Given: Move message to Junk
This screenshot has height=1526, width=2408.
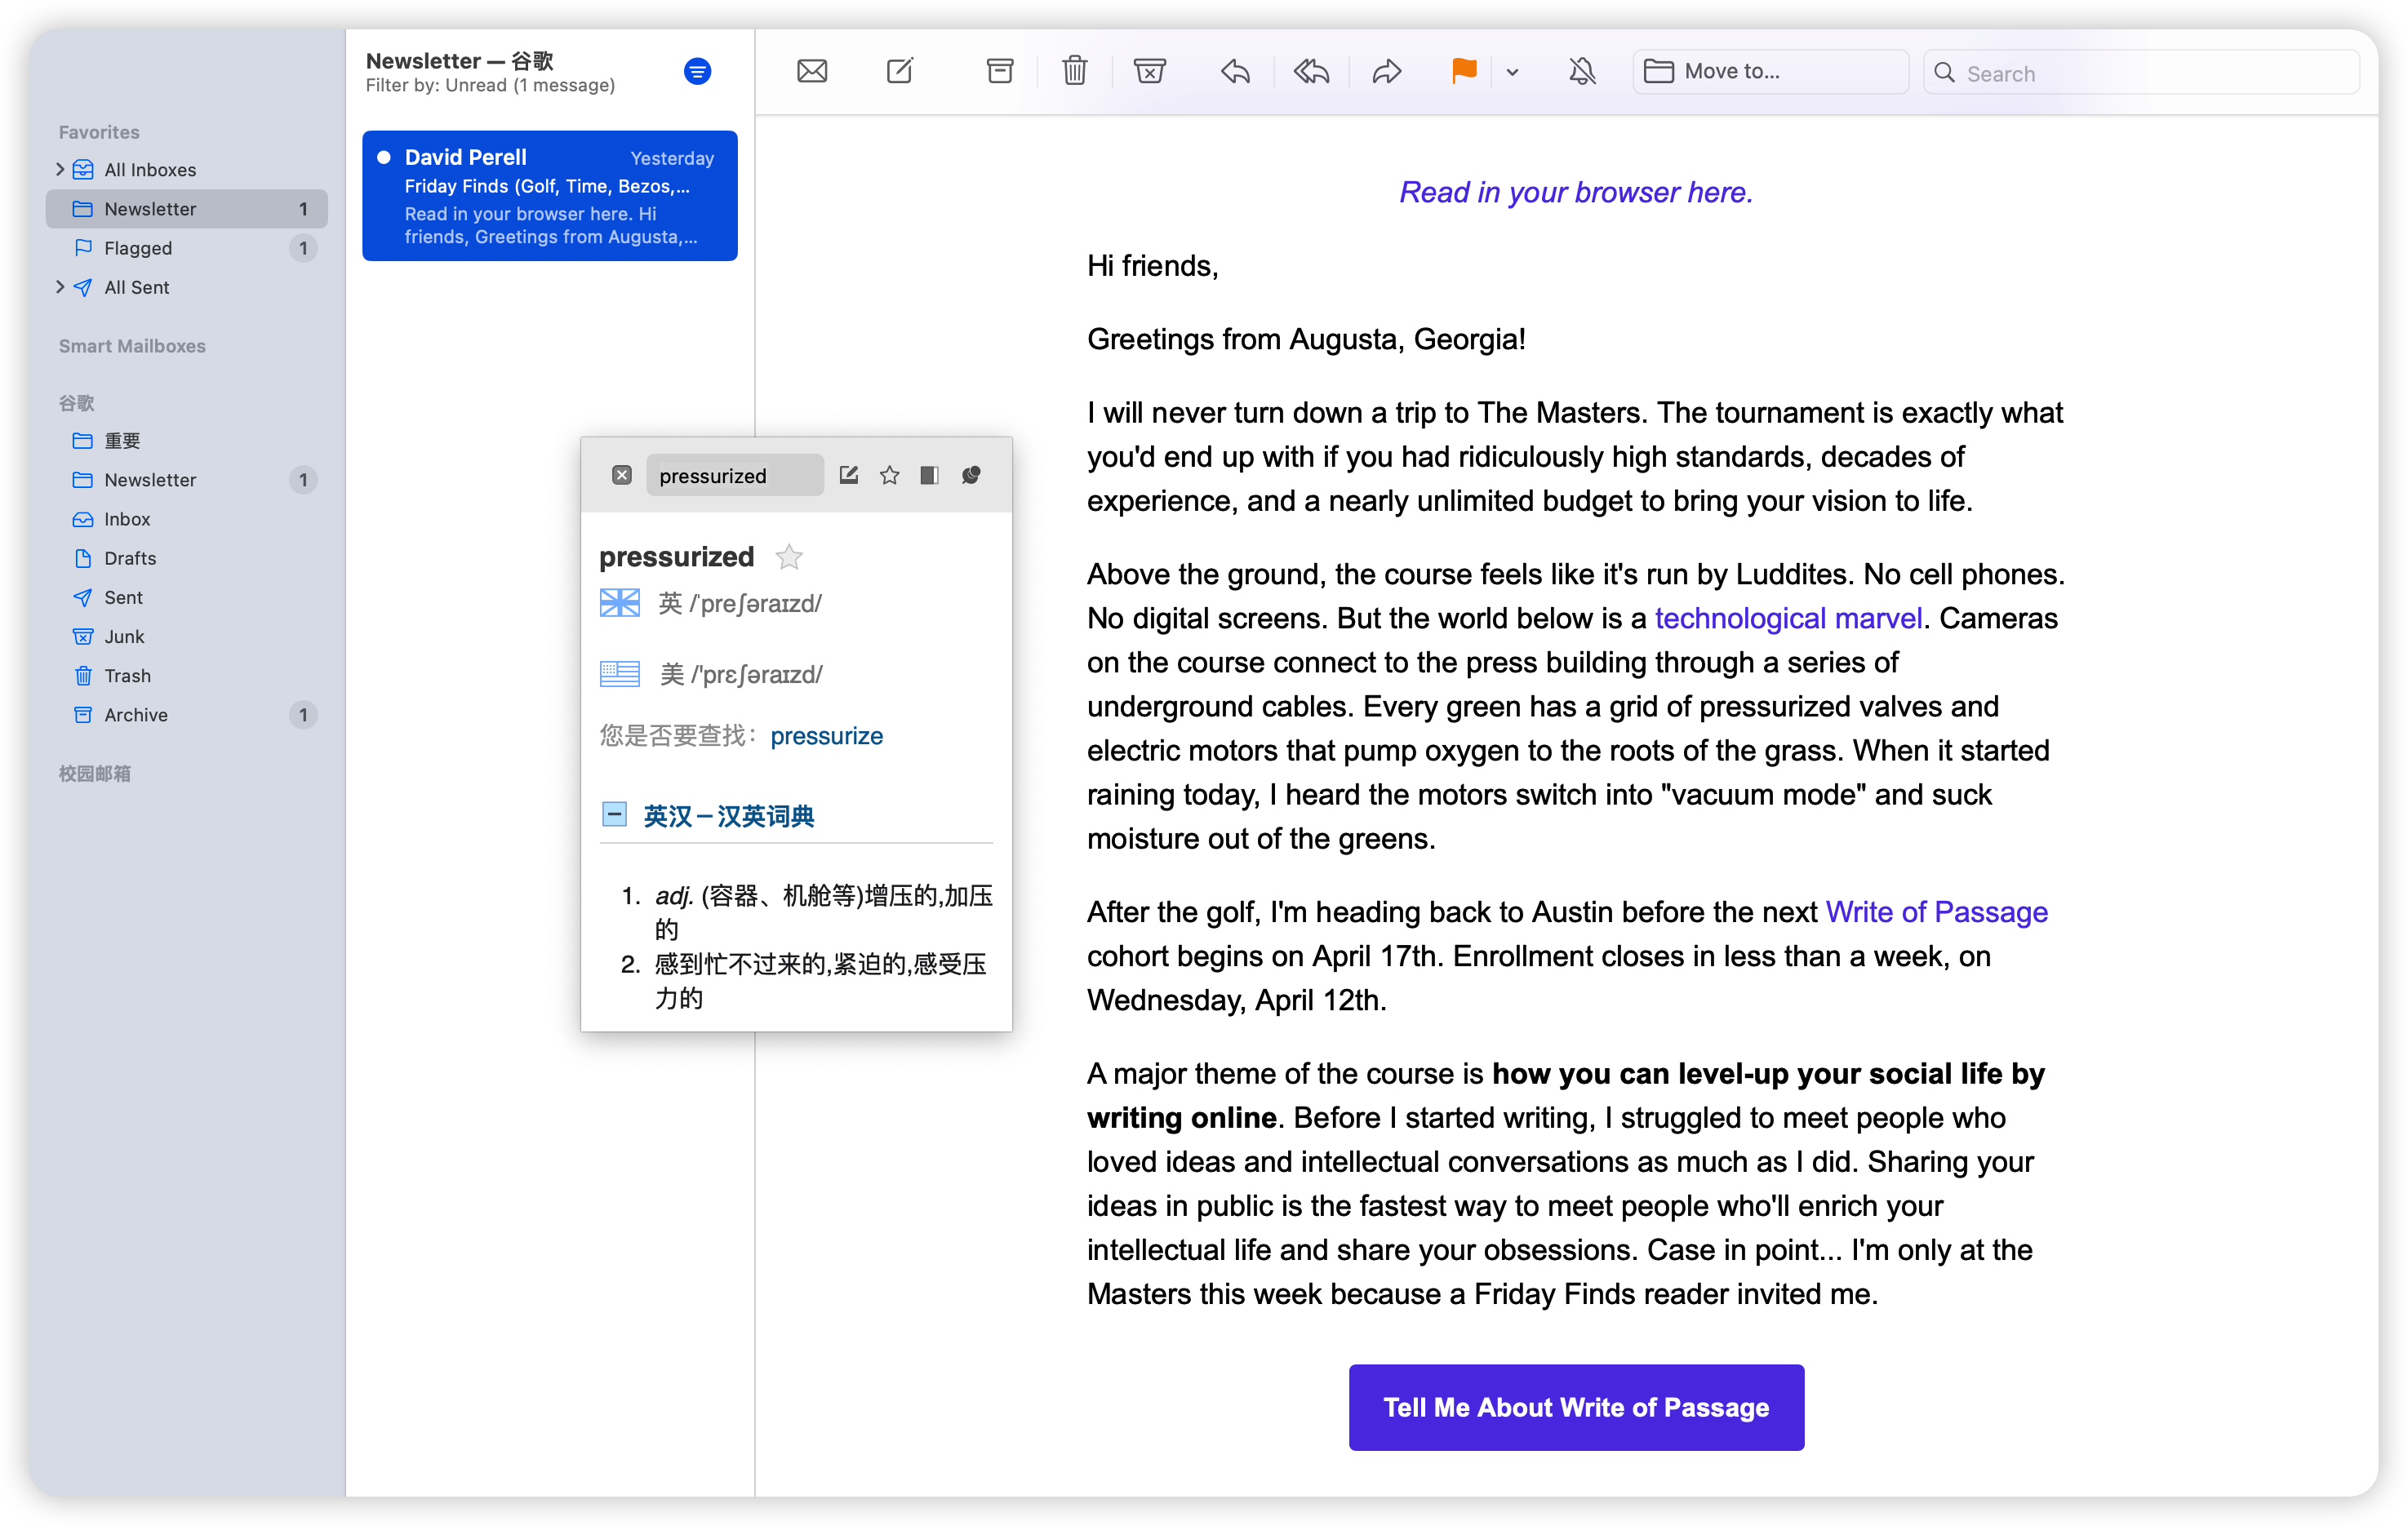Looking at the screenshot, I should (x=1149, y=71).
